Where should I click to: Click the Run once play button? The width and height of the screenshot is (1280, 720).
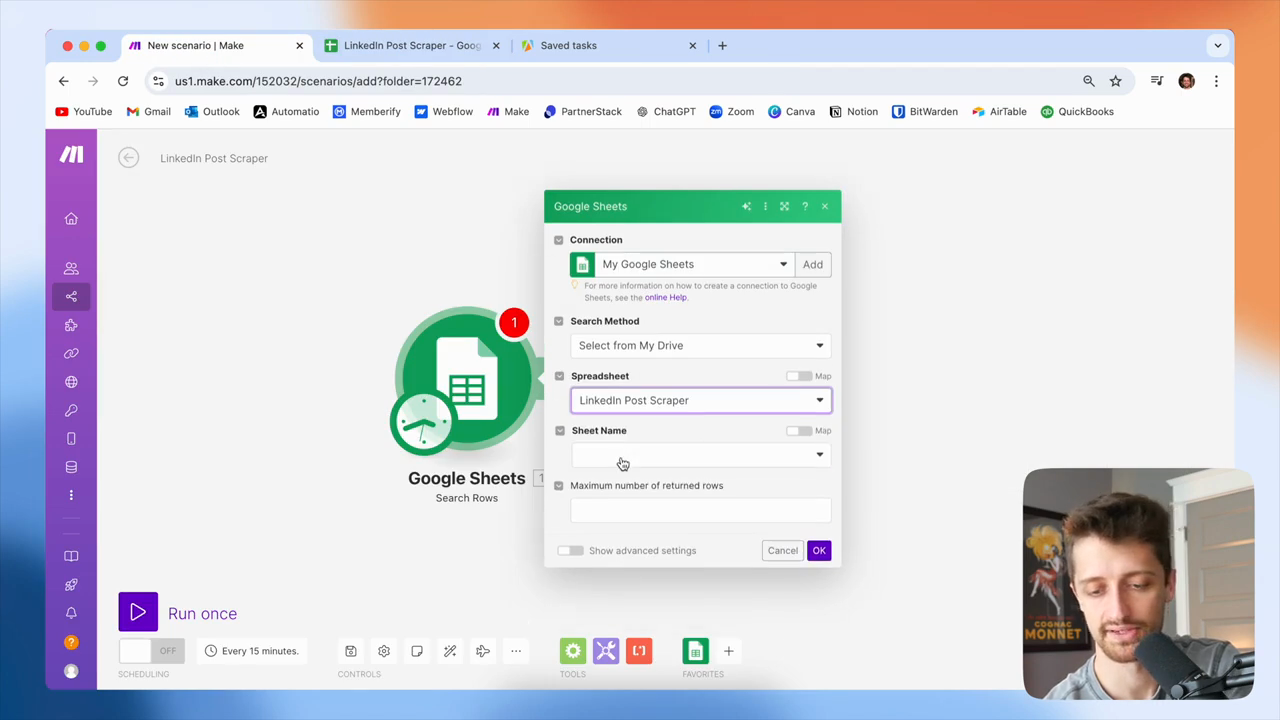pos(138,613)
